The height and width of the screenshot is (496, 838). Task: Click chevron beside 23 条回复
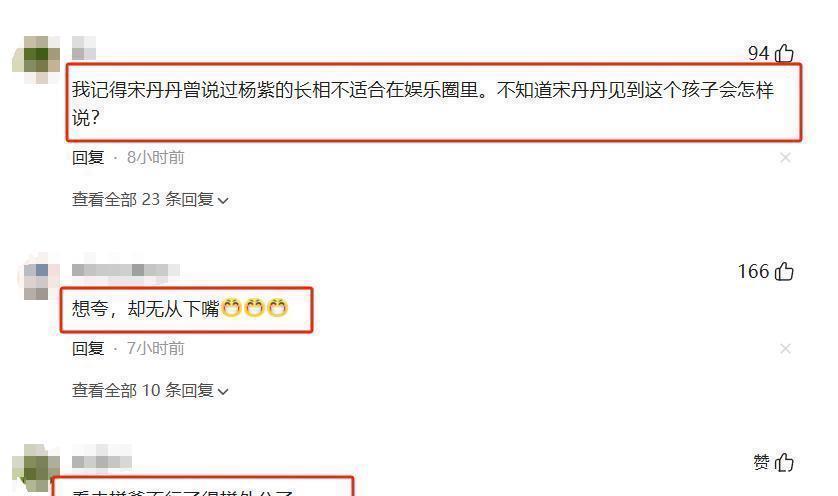223,201
